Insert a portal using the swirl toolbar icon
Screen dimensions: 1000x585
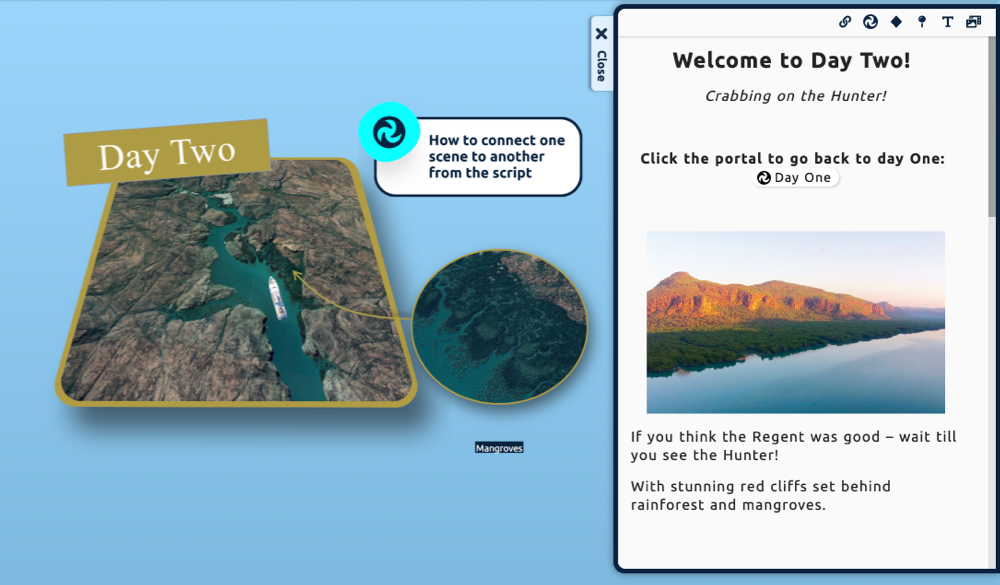tap(870, 22)
